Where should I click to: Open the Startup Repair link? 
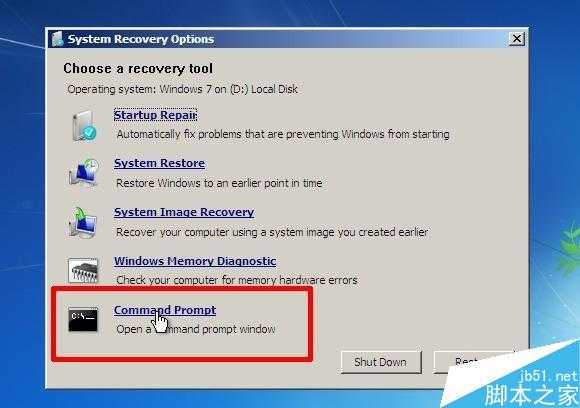155,115
